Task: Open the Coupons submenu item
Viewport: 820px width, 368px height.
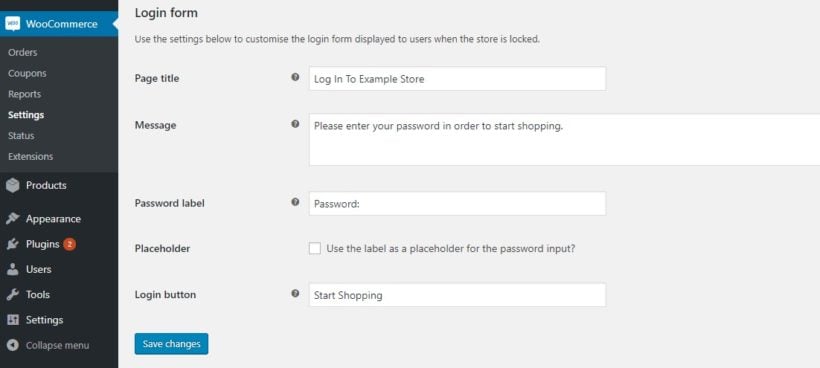Action: point(27,73)
